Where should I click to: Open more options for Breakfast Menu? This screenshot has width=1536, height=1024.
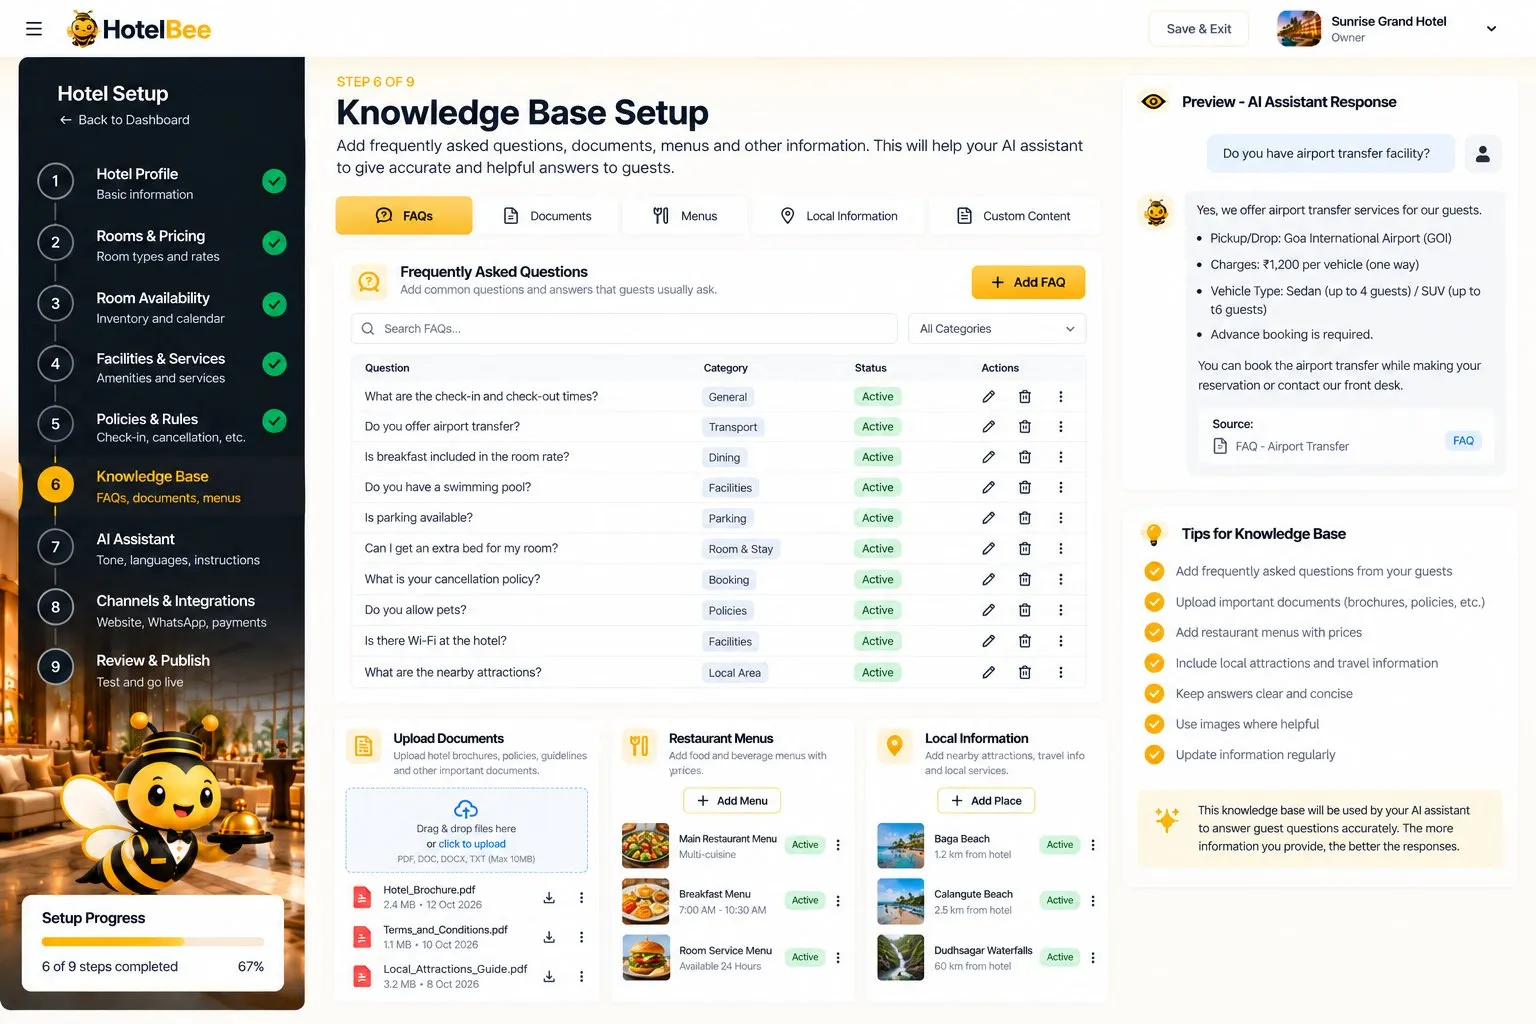(x=838, y=901)
